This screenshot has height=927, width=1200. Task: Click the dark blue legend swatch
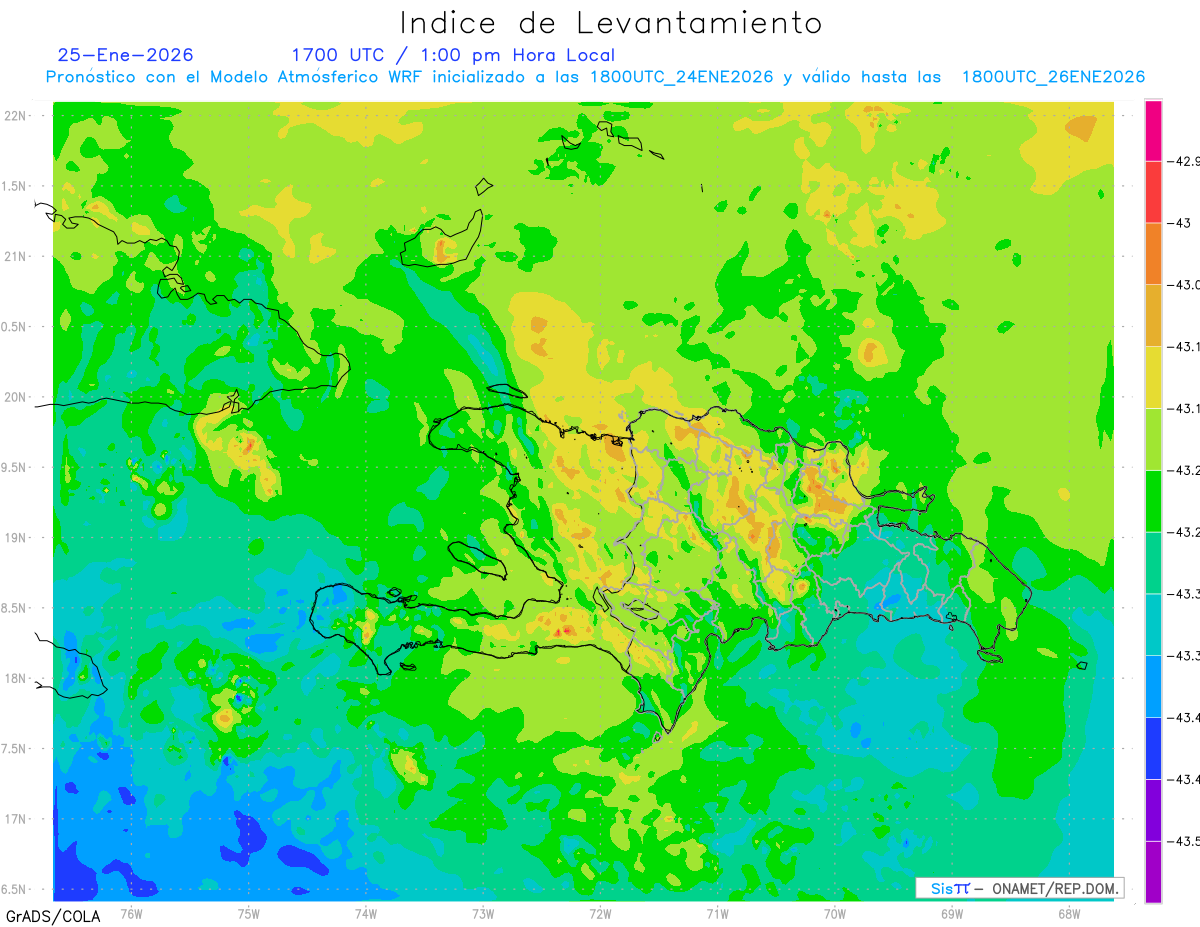tap(1153, 748)
